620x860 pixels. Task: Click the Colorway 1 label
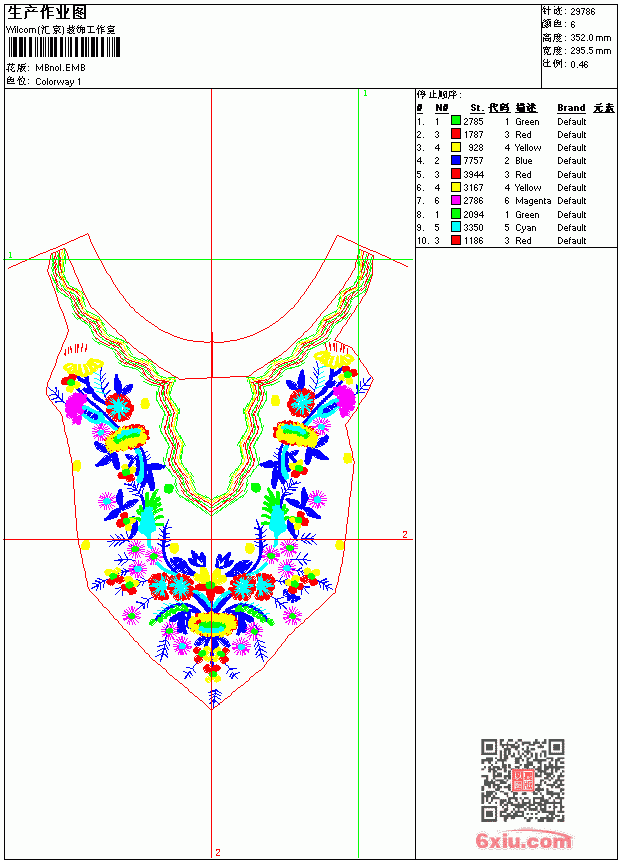point(58,82)
